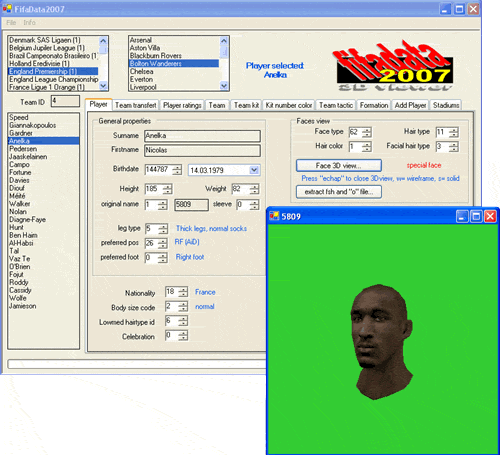Click the Nationality spinner arrows

183,292
